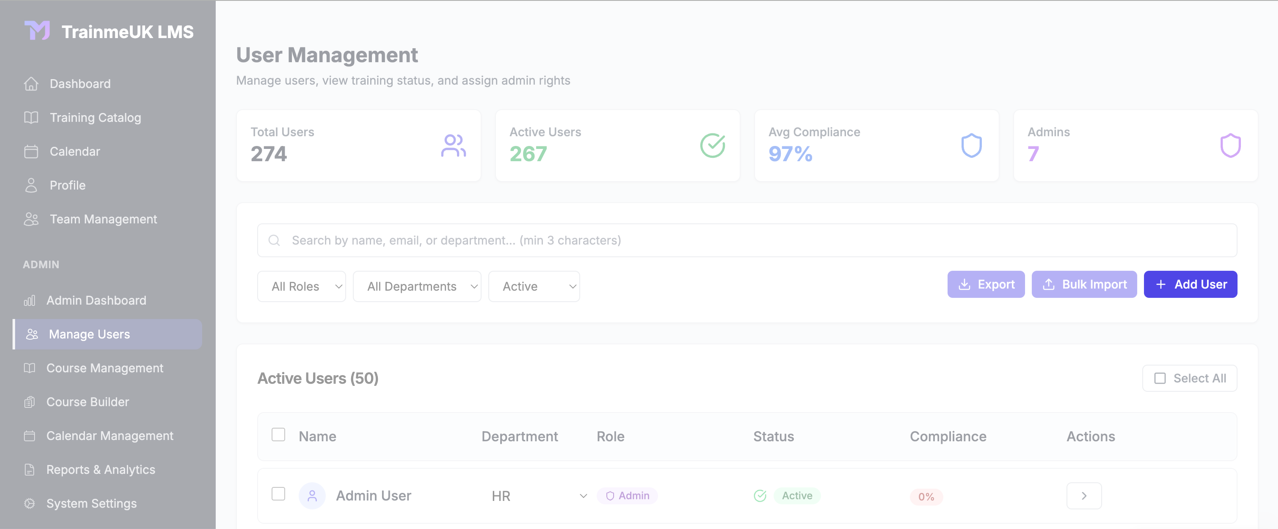
Task: Open the Active status filter dropdown
Action: (x=534, y=287)
